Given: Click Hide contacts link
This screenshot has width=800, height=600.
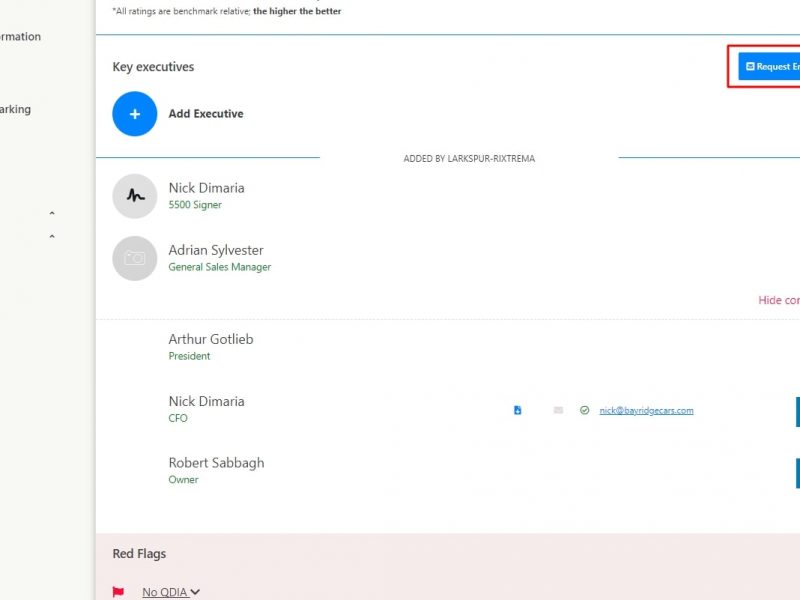Looking at the screenshot, I should click(778, 300).
